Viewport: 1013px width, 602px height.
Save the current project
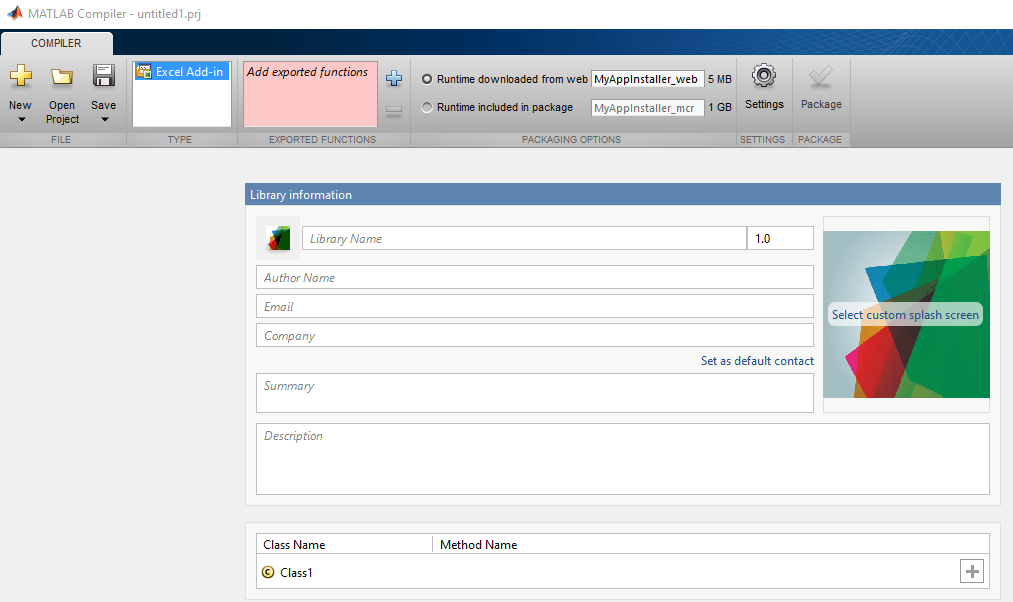(103, 75)
